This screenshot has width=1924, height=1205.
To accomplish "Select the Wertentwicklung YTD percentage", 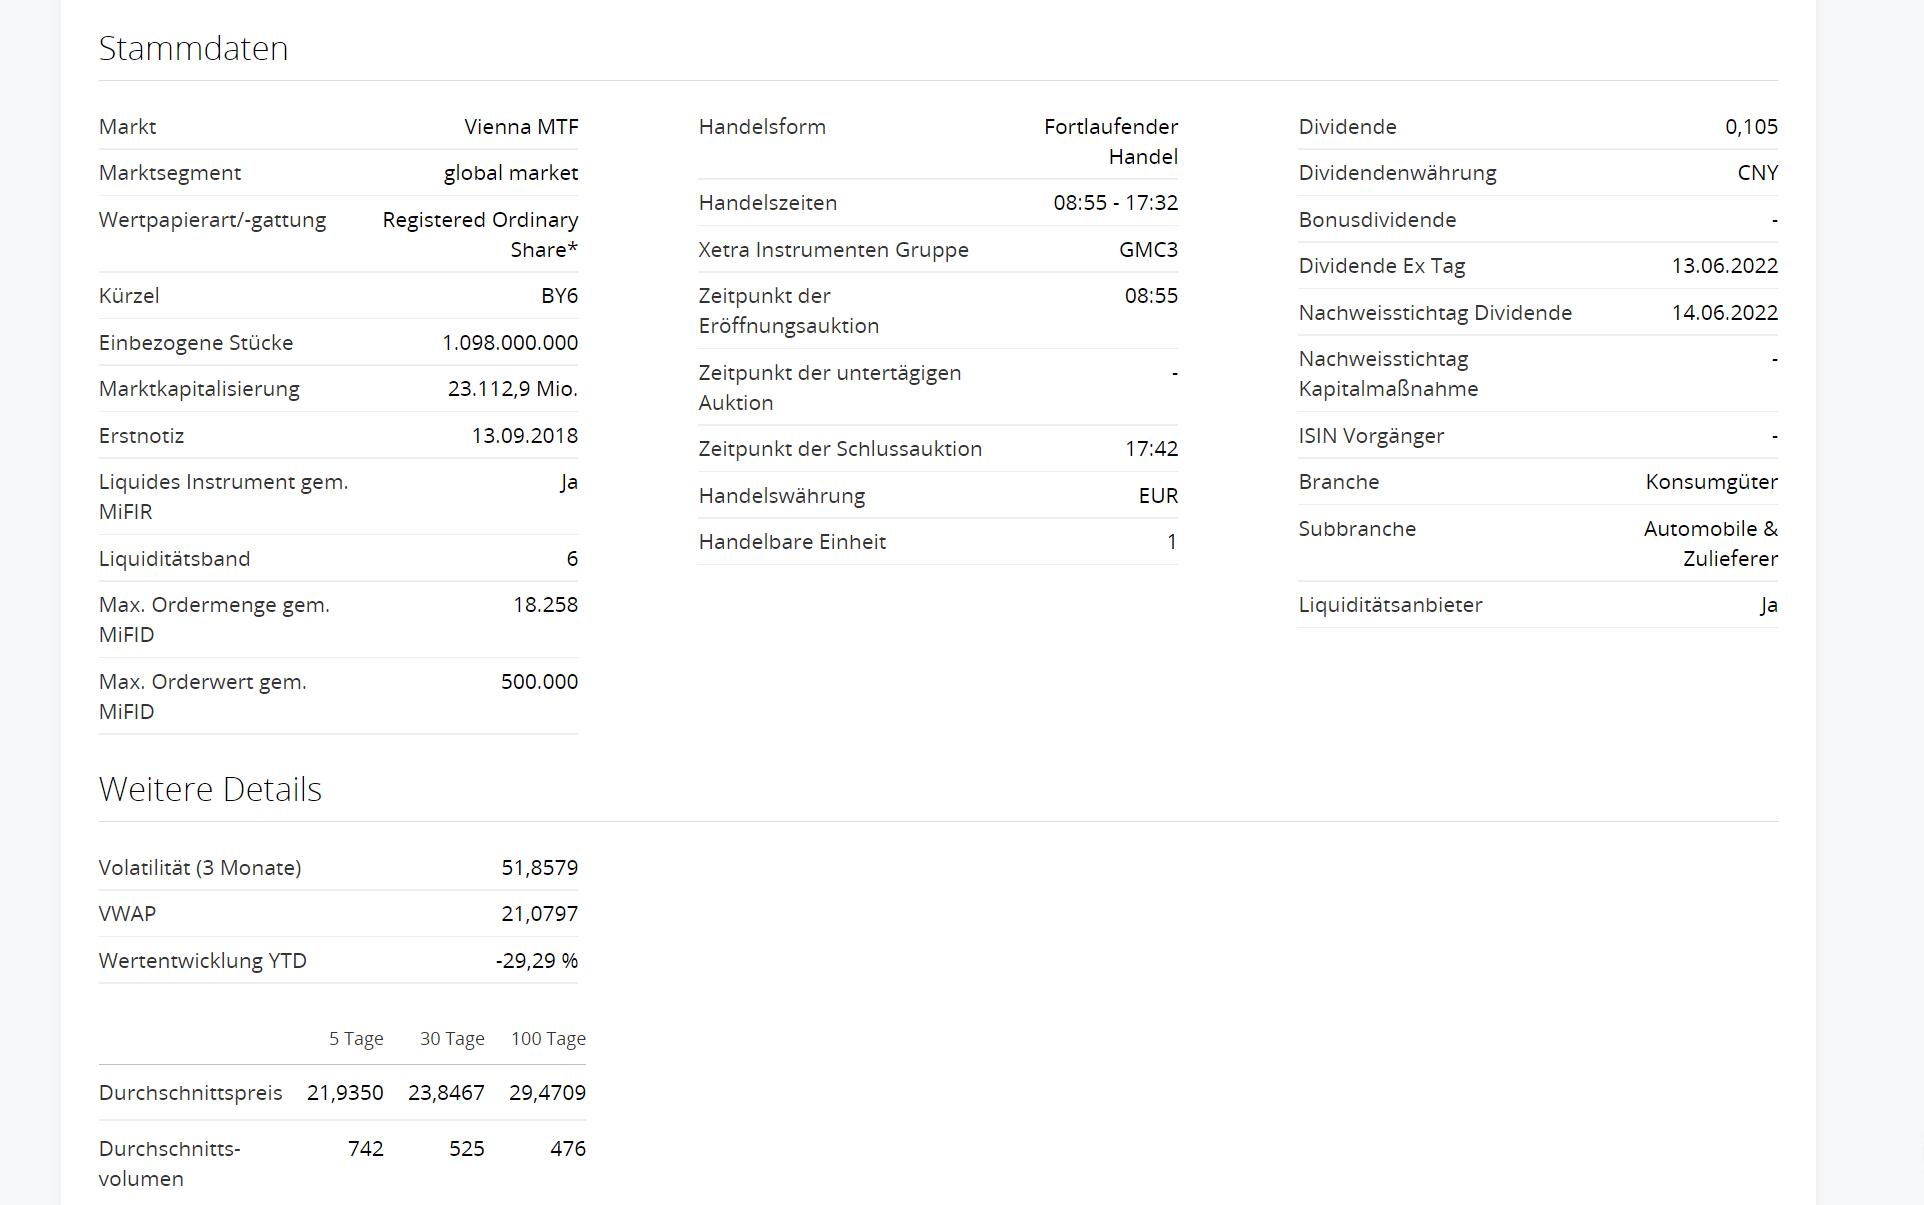I will pyautogui.click(x=536, y=961).
